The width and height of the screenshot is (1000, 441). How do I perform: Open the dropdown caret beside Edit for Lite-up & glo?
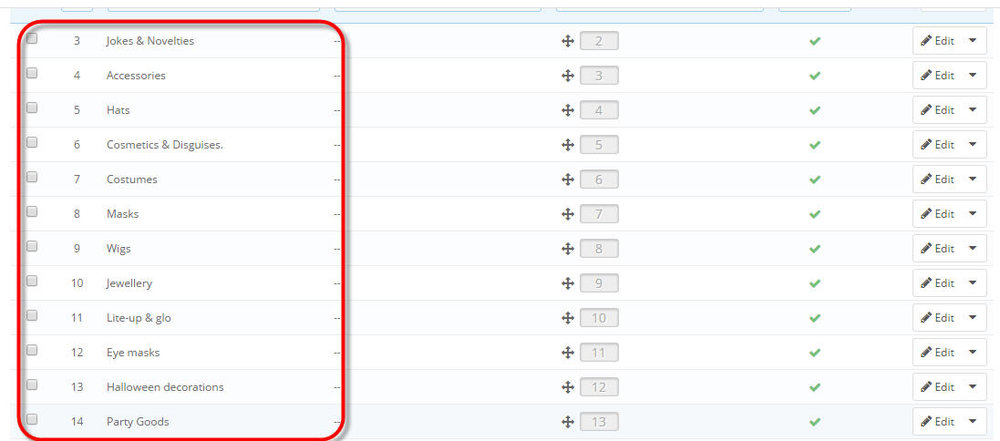(973, 317)
